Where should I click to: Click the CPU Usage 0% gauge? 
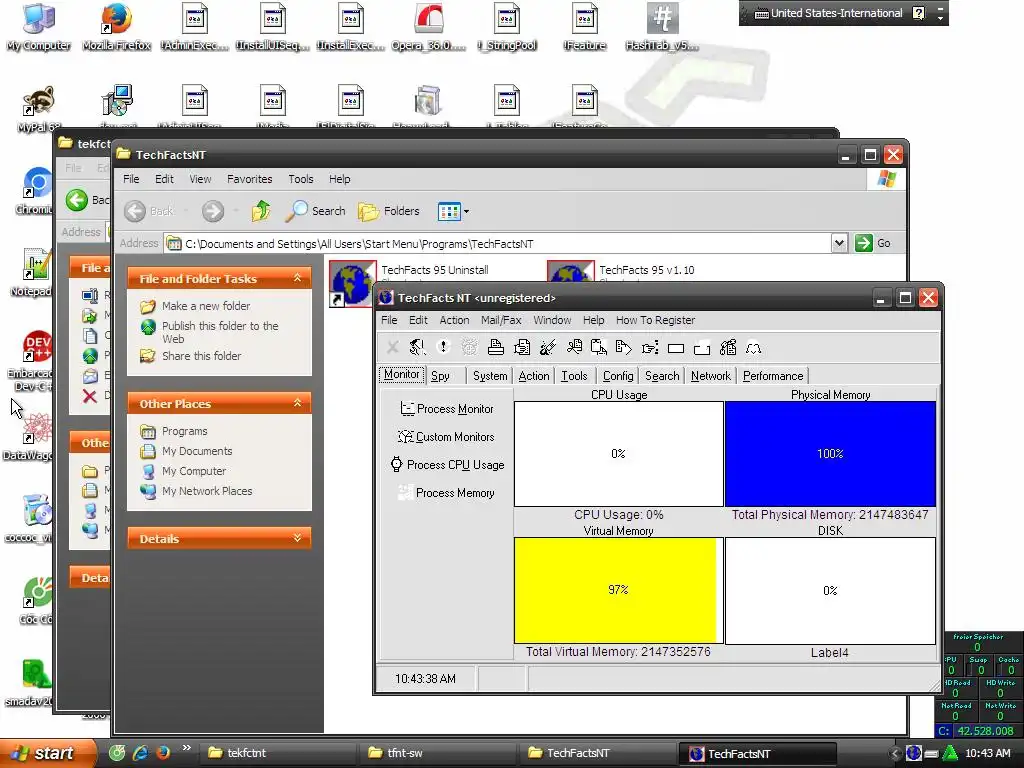[x=618, y=453]
